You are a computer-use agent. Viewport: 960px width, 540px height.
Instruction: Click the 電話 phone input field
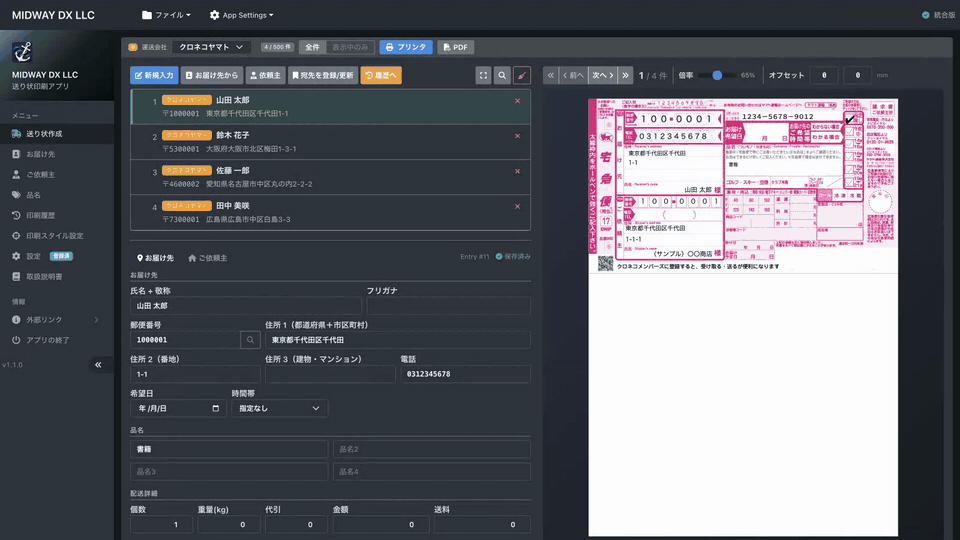465,374
